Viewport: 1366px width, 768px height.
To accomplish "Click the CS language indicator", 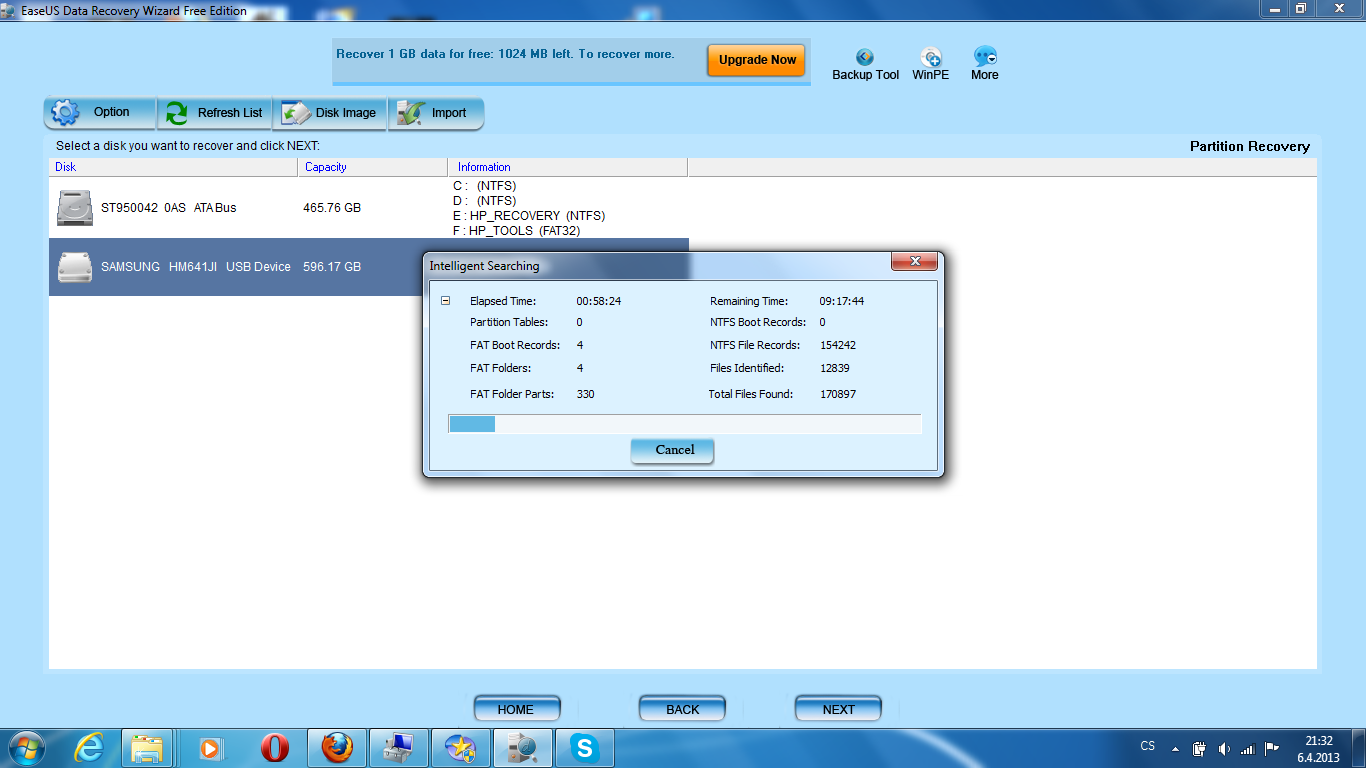I will (x=1148, y=747).
